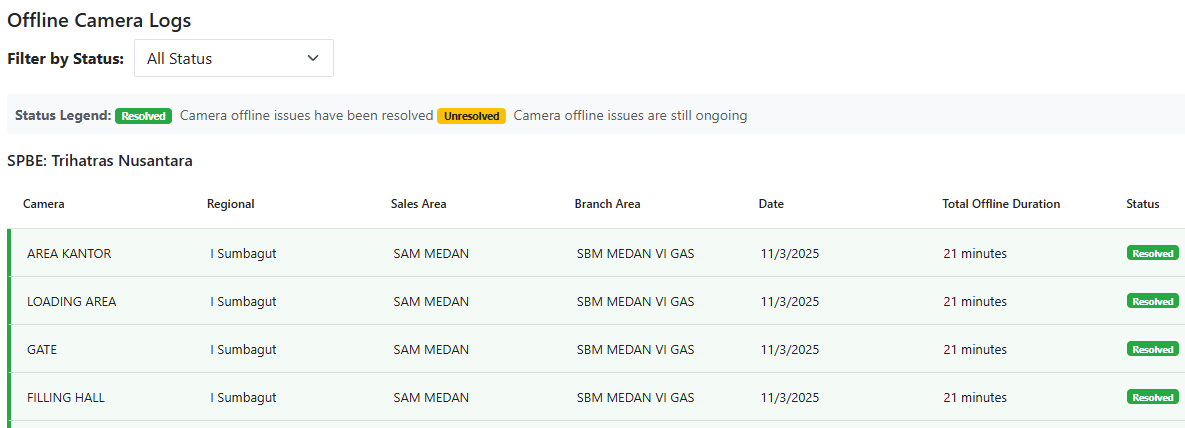Click the Camera column header
This screenshot has height=428, width=1185.
(x=44, y=204)
